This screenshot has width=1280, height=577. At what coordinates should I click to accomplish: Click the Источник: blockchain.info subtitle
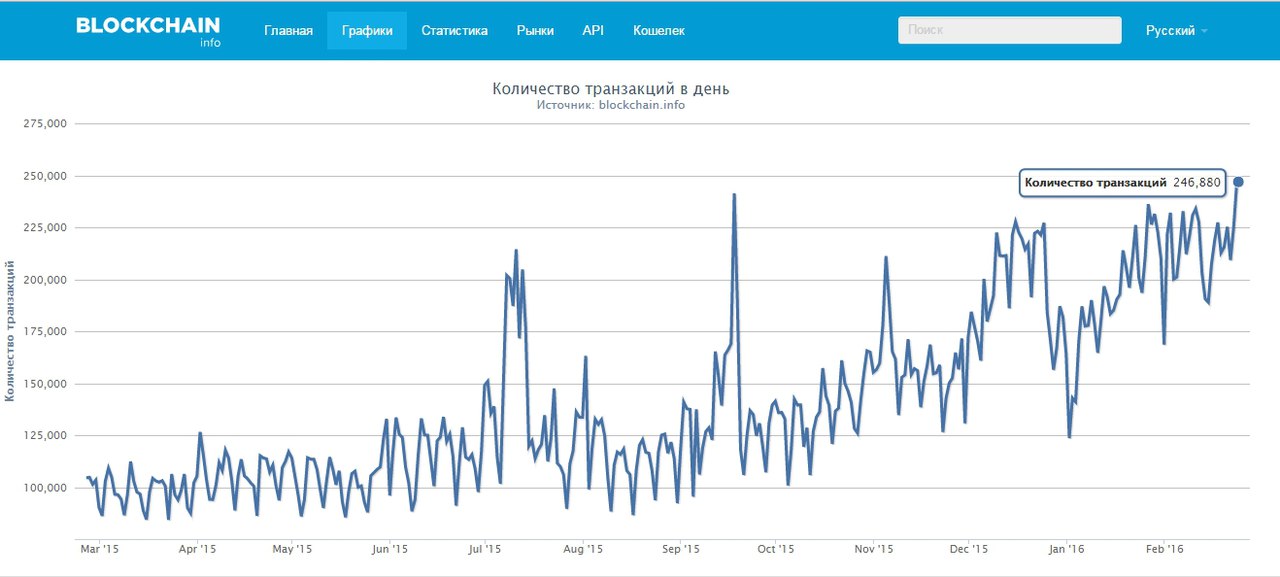click(x=610, y=105)
